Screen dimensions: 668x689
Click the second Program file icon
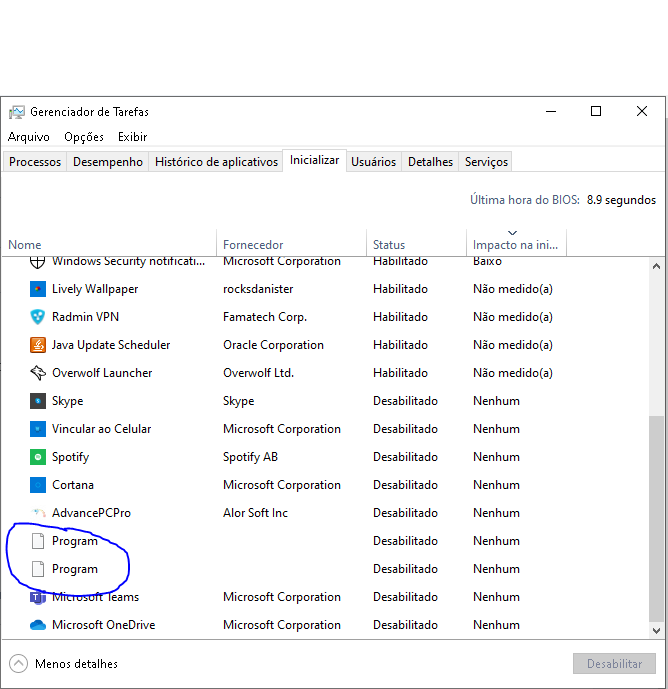(38, 569)
